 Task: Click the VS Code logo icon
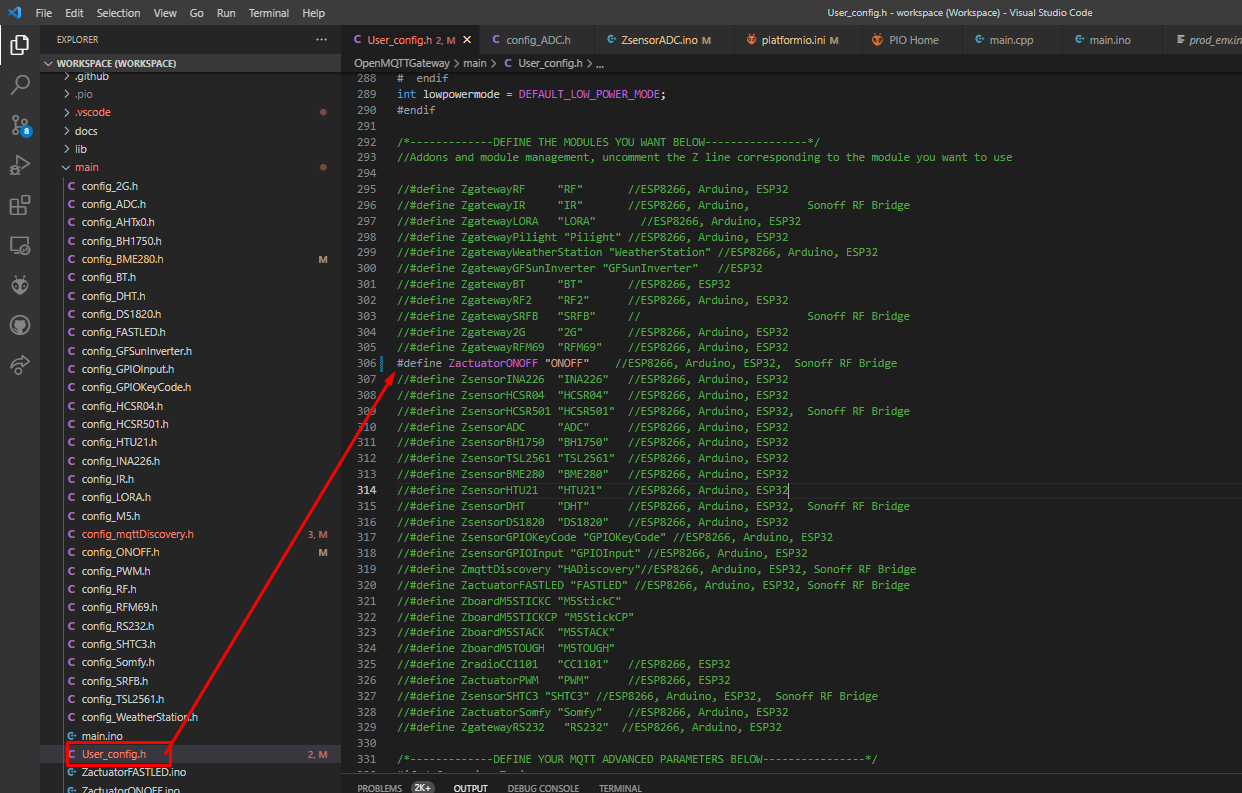(x=14, y=13)
